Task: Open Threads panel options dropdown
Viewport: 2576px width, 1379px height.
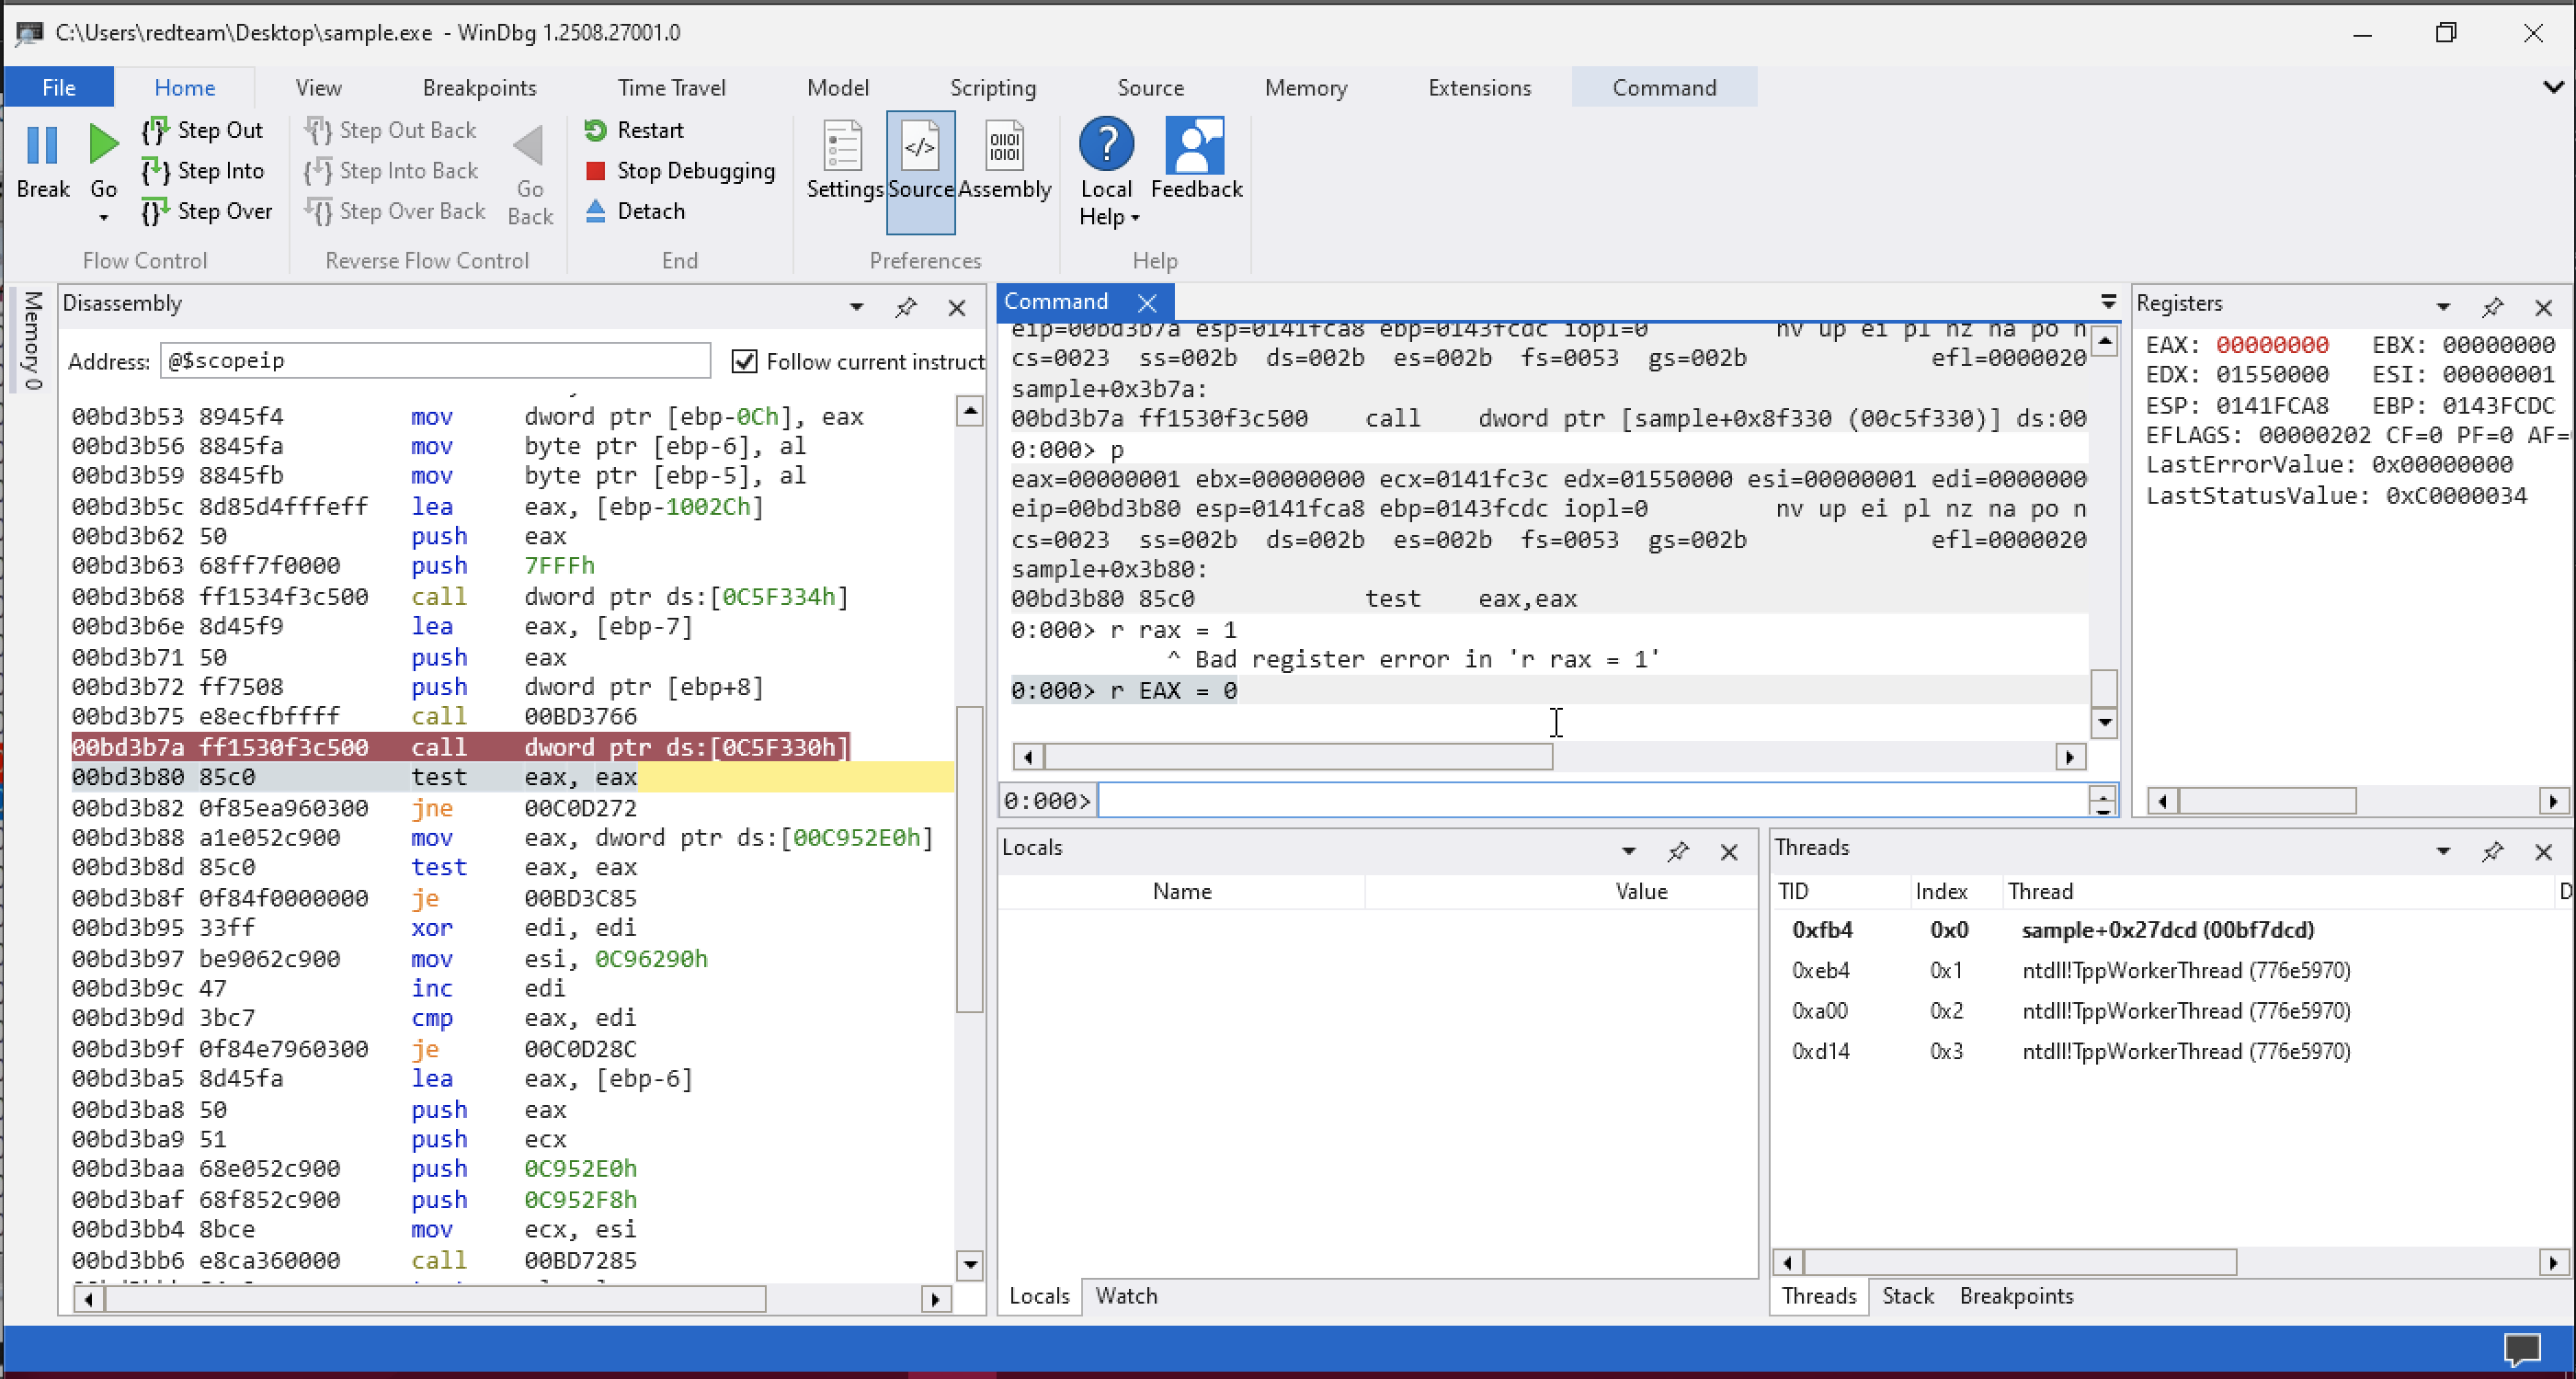Action: 2443,851
